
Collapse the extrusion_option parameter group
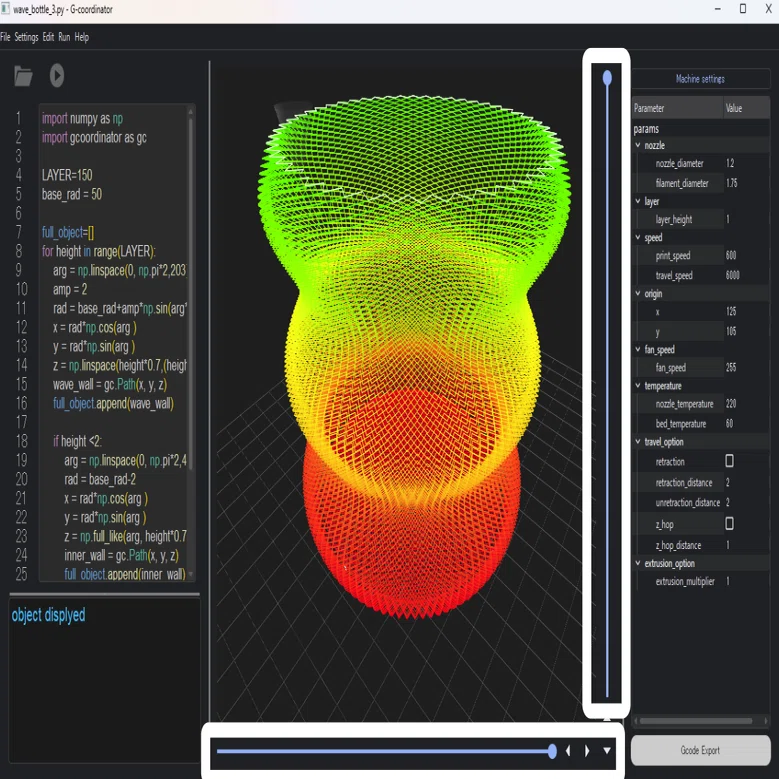(x=638, y=563)
